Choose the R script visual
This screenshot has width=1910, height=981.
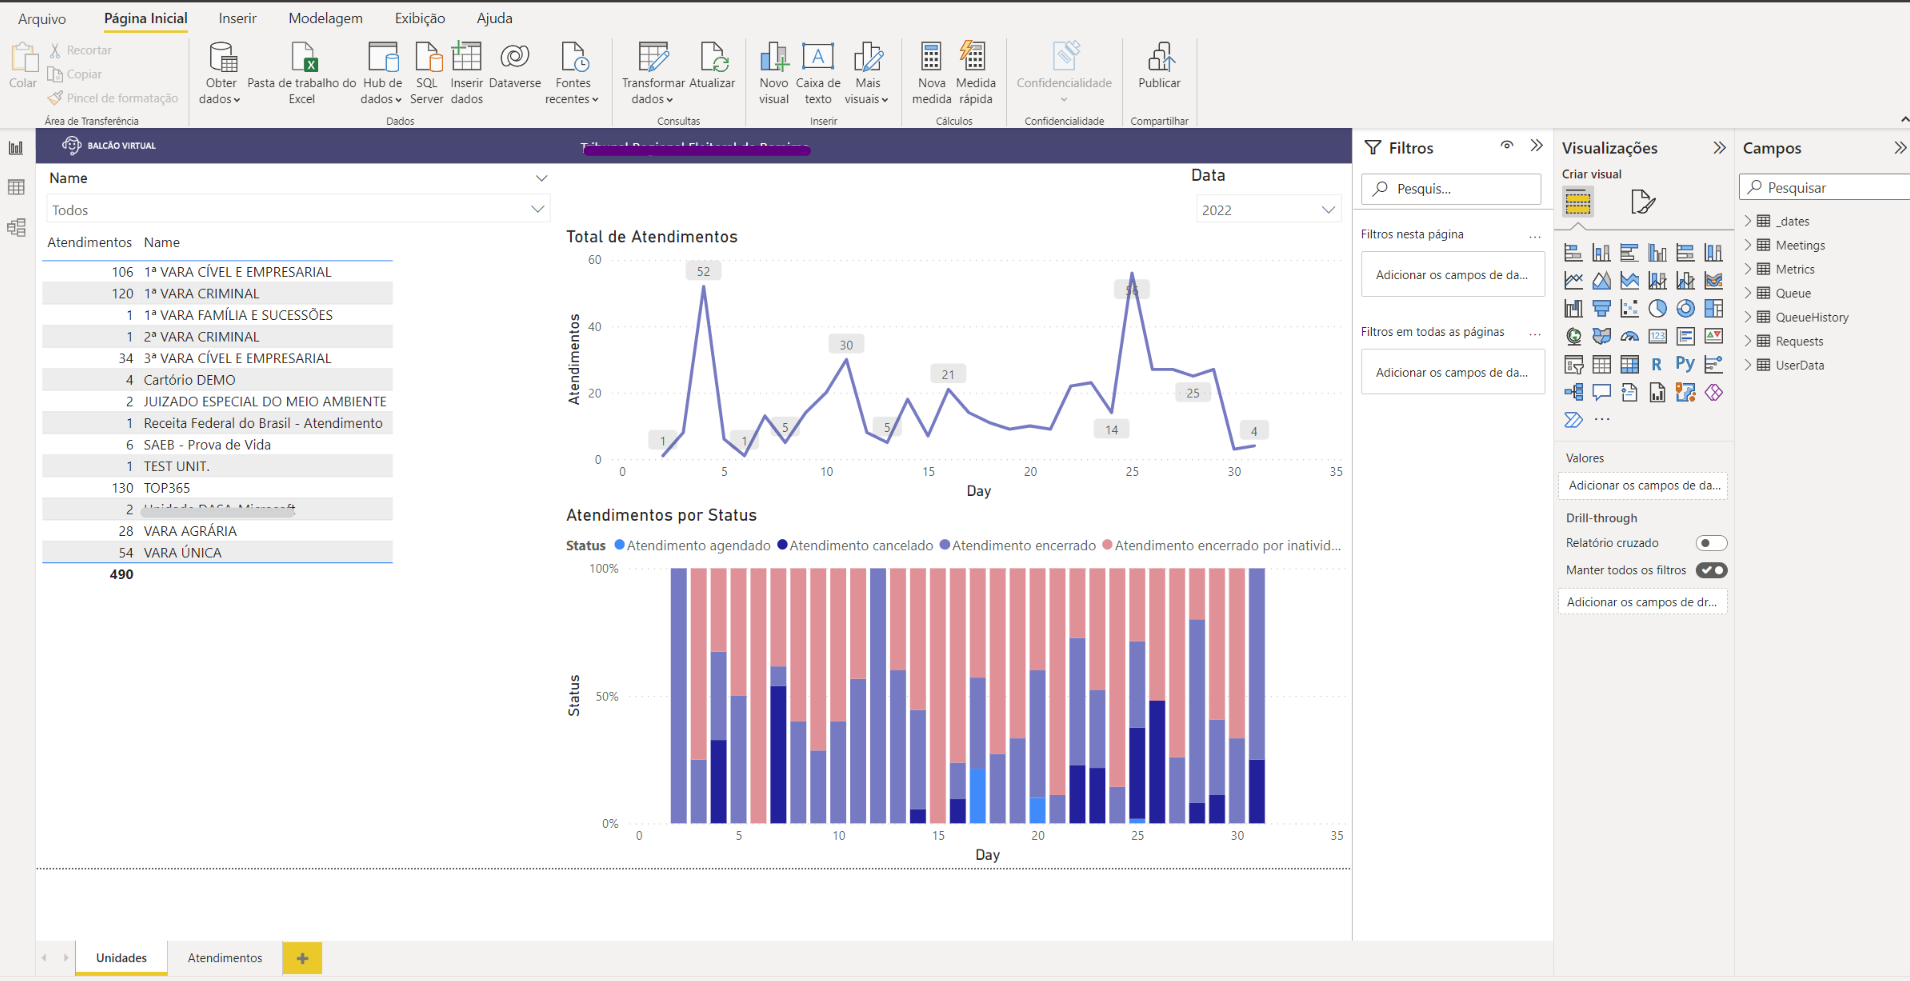click(1657, 364)
